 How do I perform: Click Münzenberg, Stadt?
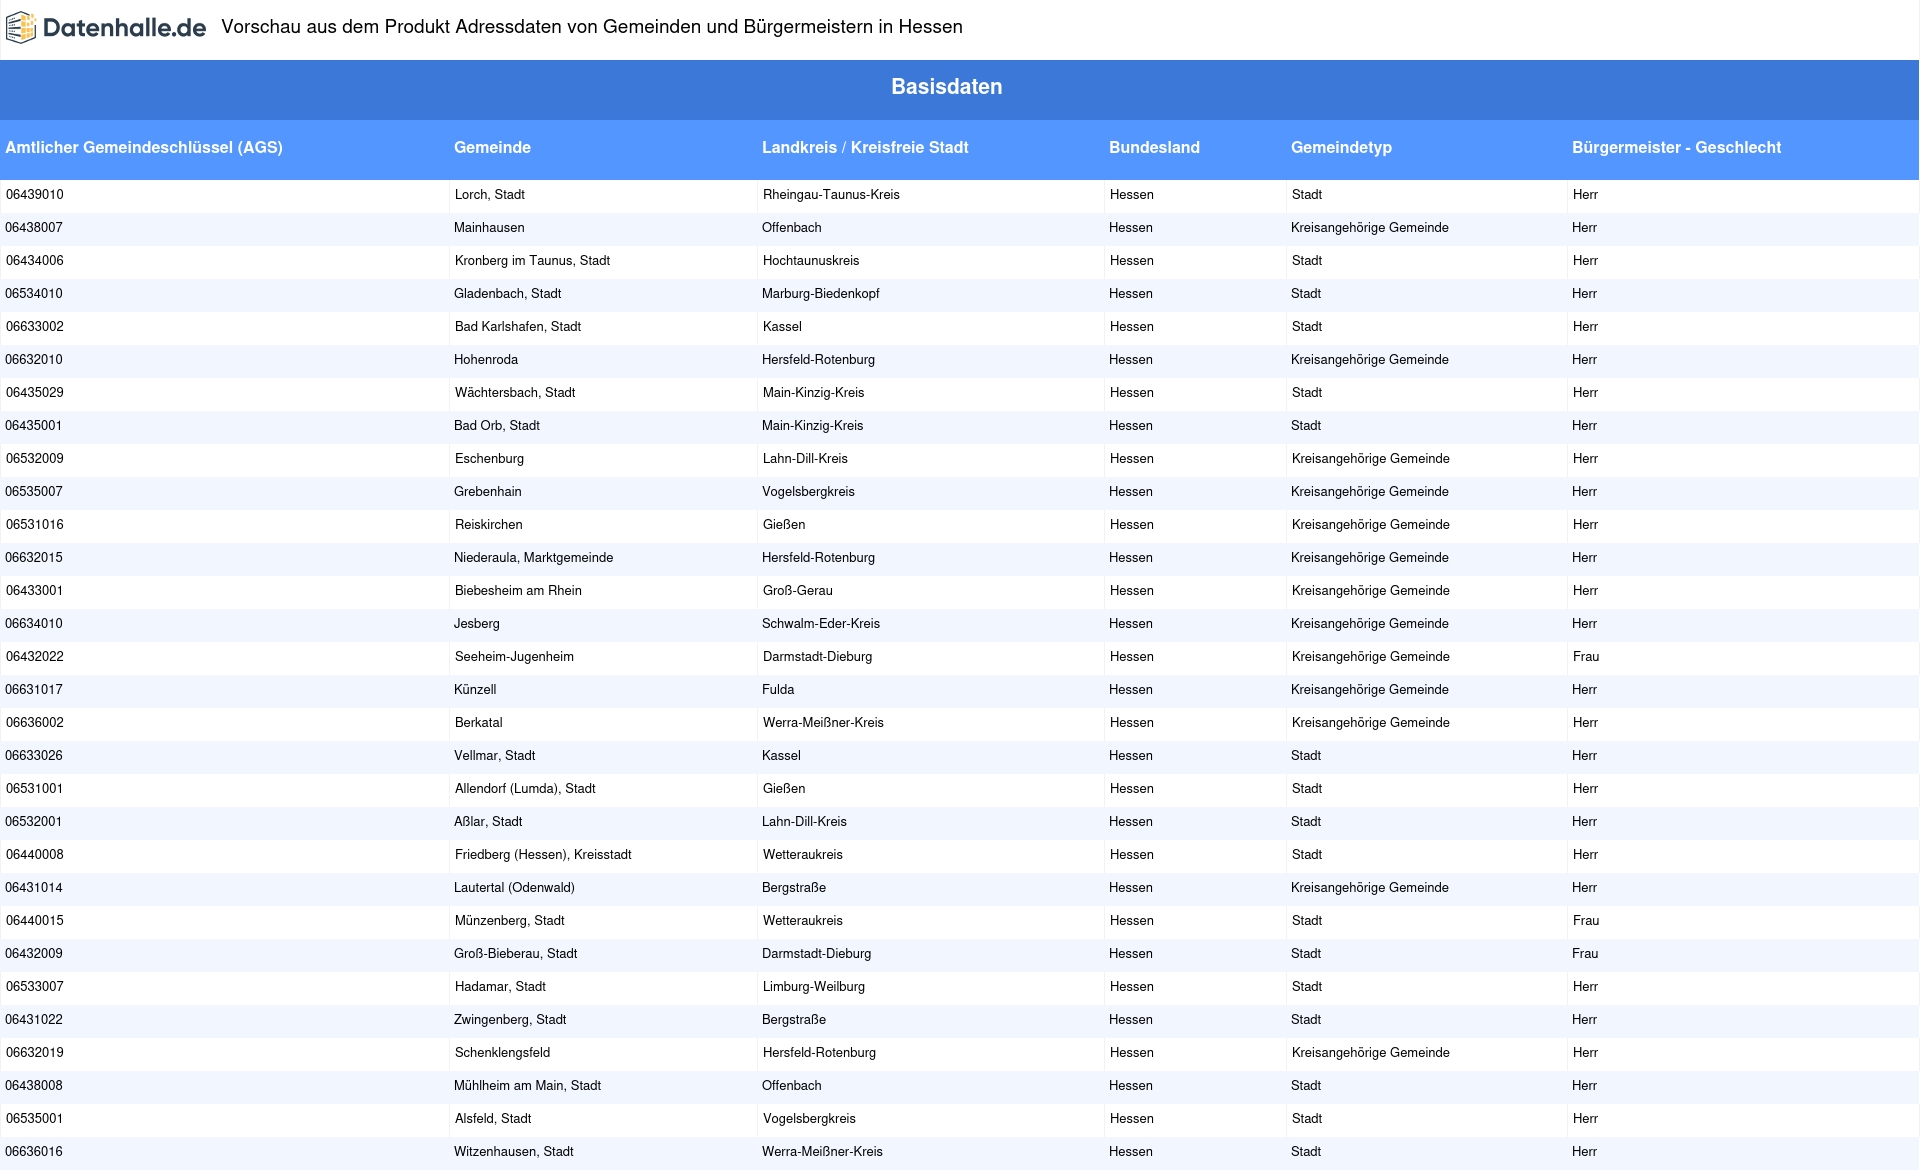click(x=510, y=921)
